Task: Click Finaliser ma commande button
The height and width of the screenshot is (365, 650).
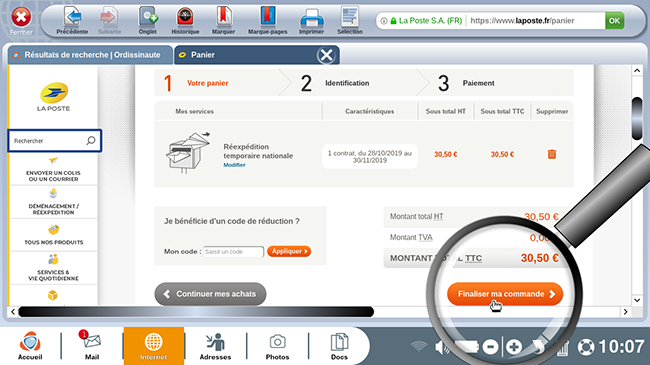Action: click(505, 294)
